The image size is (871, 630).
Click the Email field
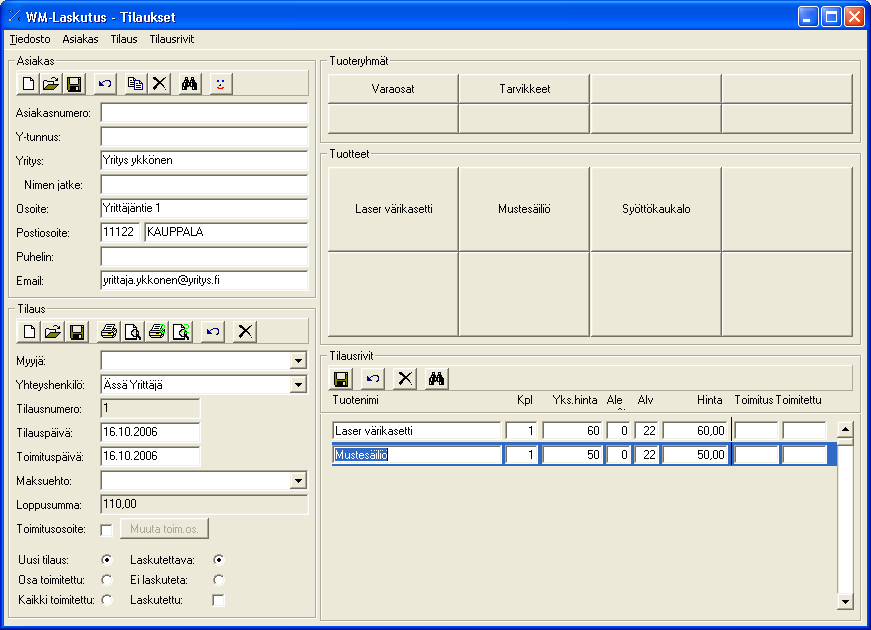(204, 281)
